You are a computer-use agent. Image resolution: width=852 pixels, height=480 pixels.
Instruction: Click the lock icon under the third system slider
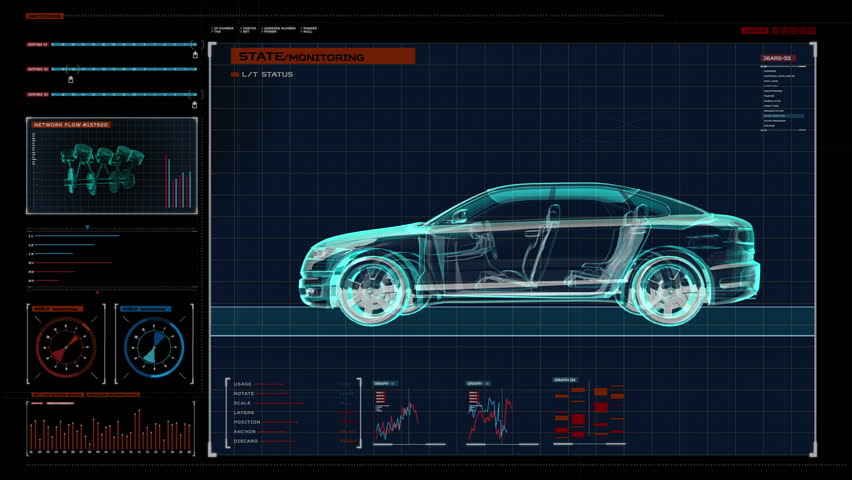click(x=194, y=105)
